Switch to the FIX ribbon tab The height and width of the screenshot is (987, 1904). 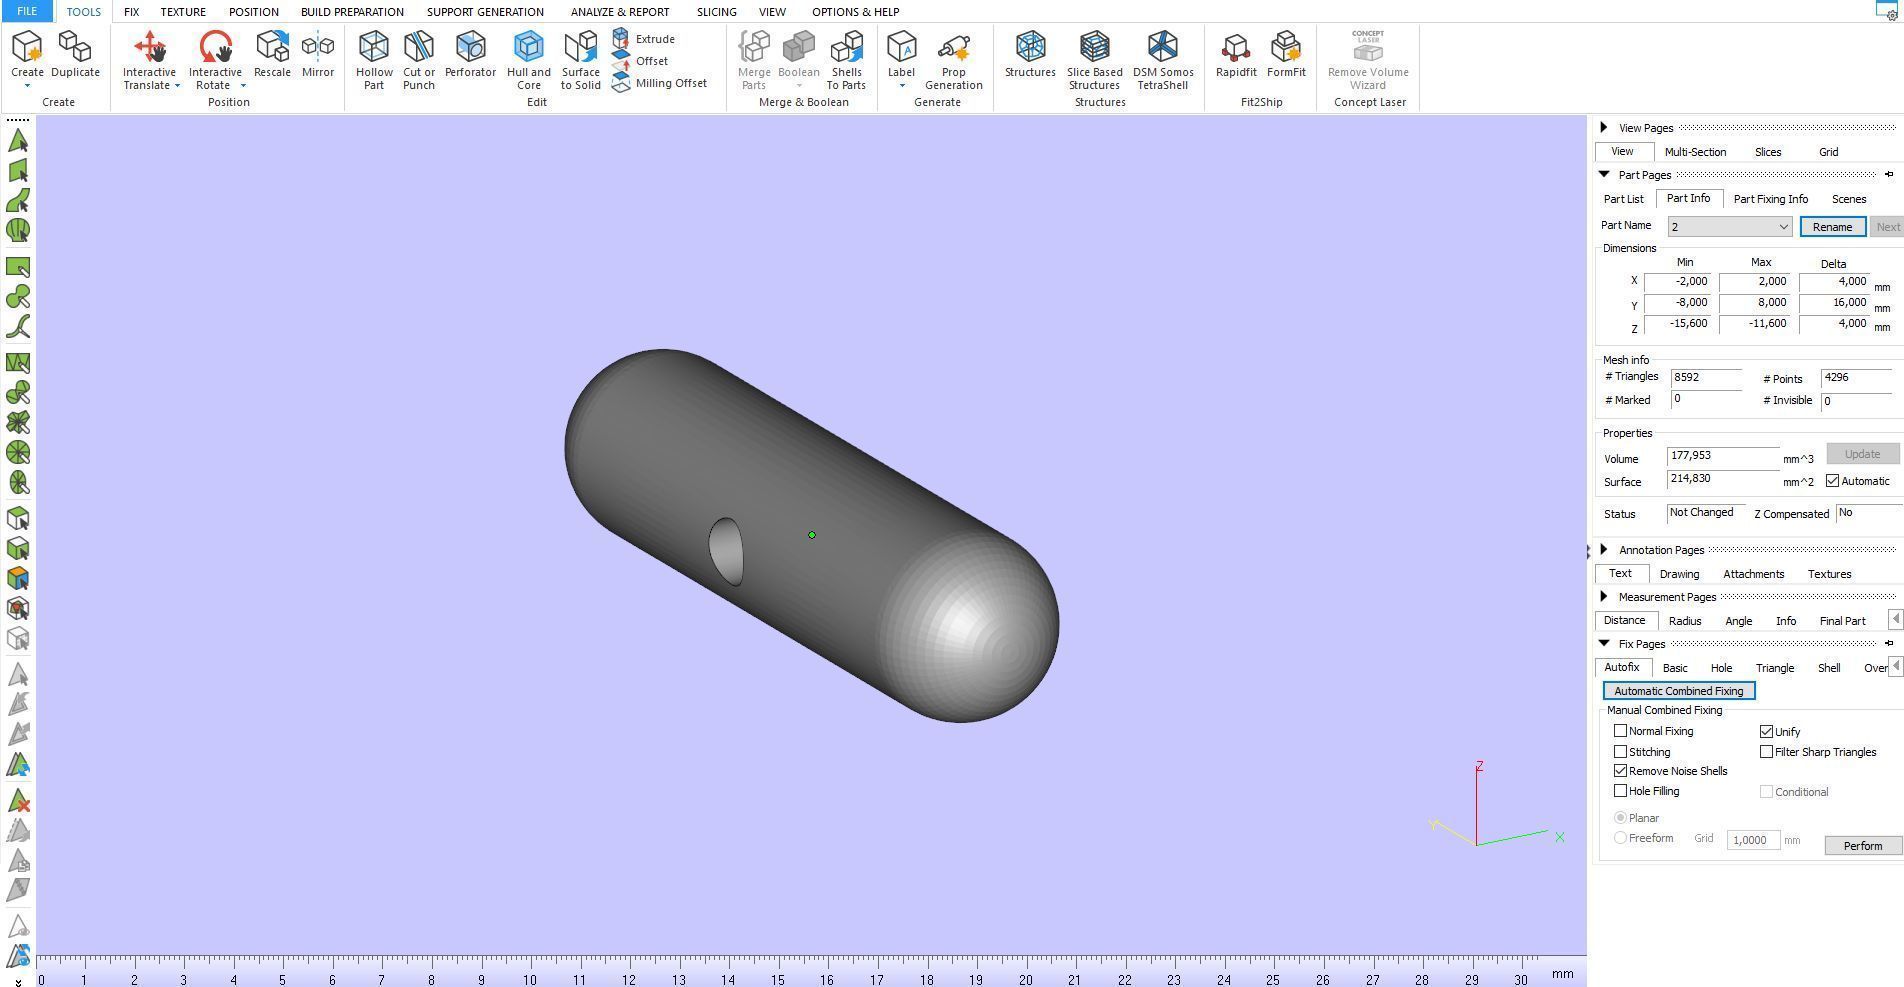[131, 12]
